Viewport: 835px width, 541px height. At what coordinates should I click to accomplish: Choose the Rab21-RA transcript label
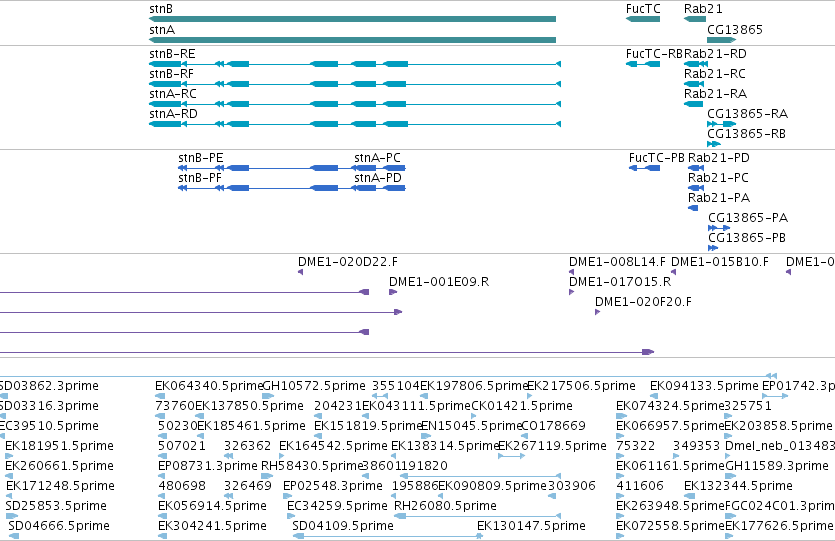(715, 94)
